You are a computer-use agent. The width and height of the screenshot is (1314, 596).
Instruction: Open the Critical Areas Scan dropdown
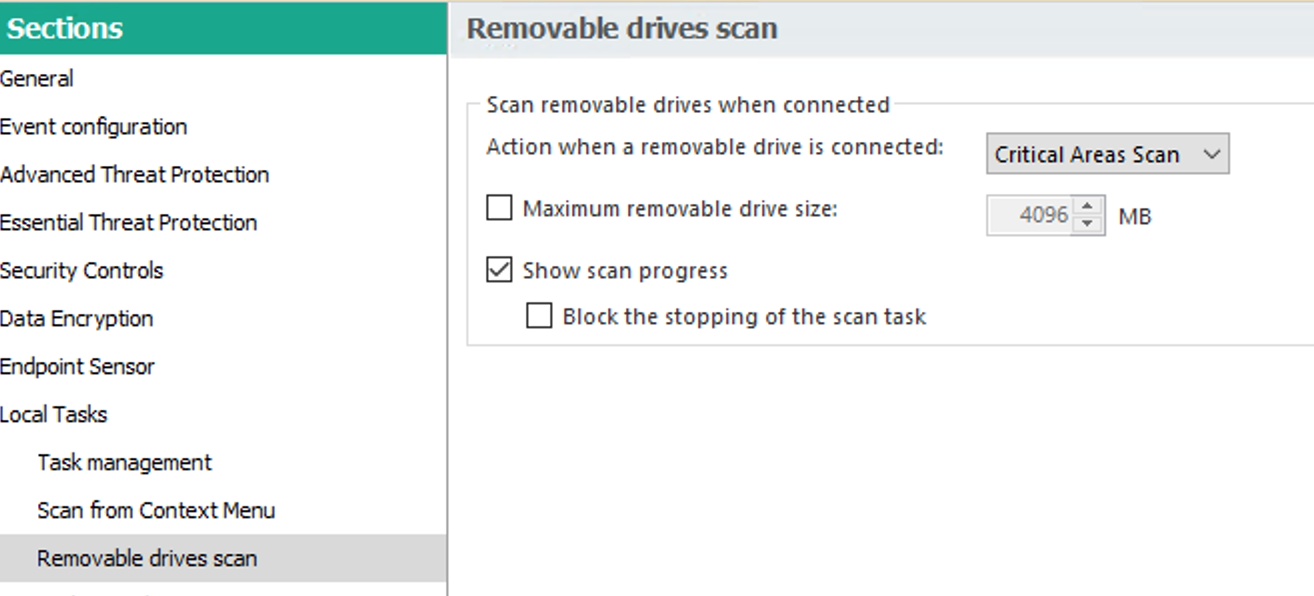tap(1087, 155)
